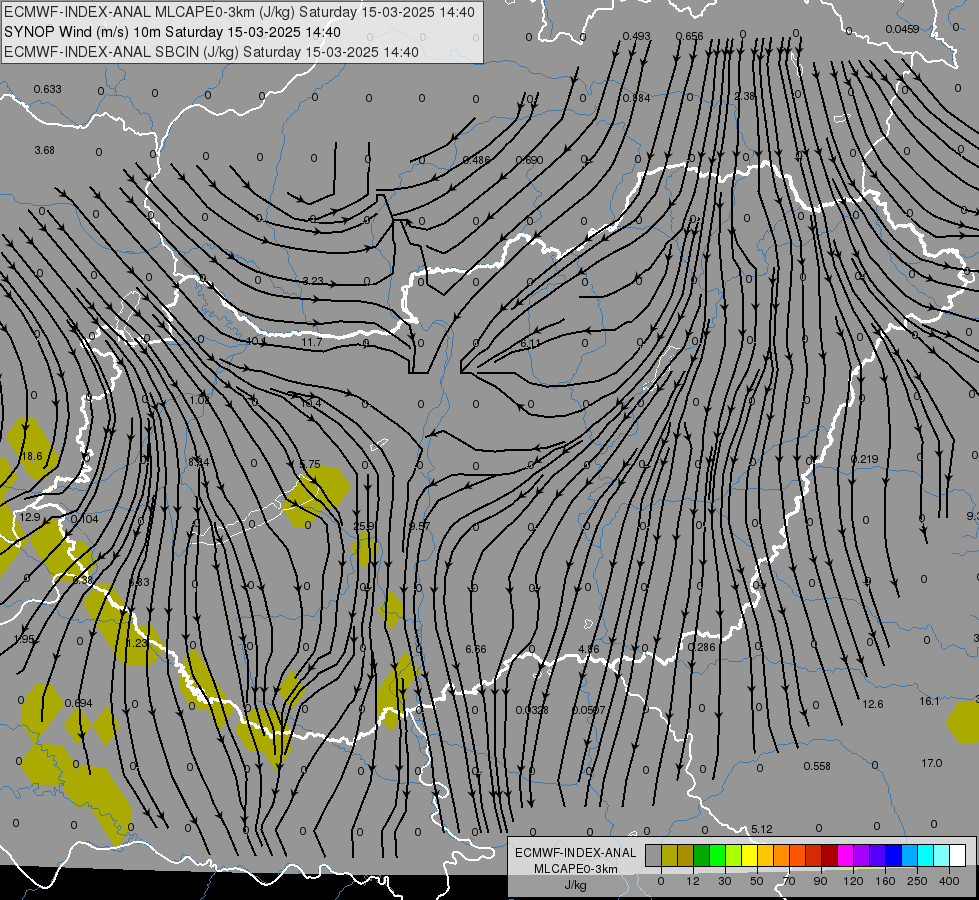Click the map value 17.0
Image resolution: width=979 pixels, height=900 pixels.
coord(932,763)
